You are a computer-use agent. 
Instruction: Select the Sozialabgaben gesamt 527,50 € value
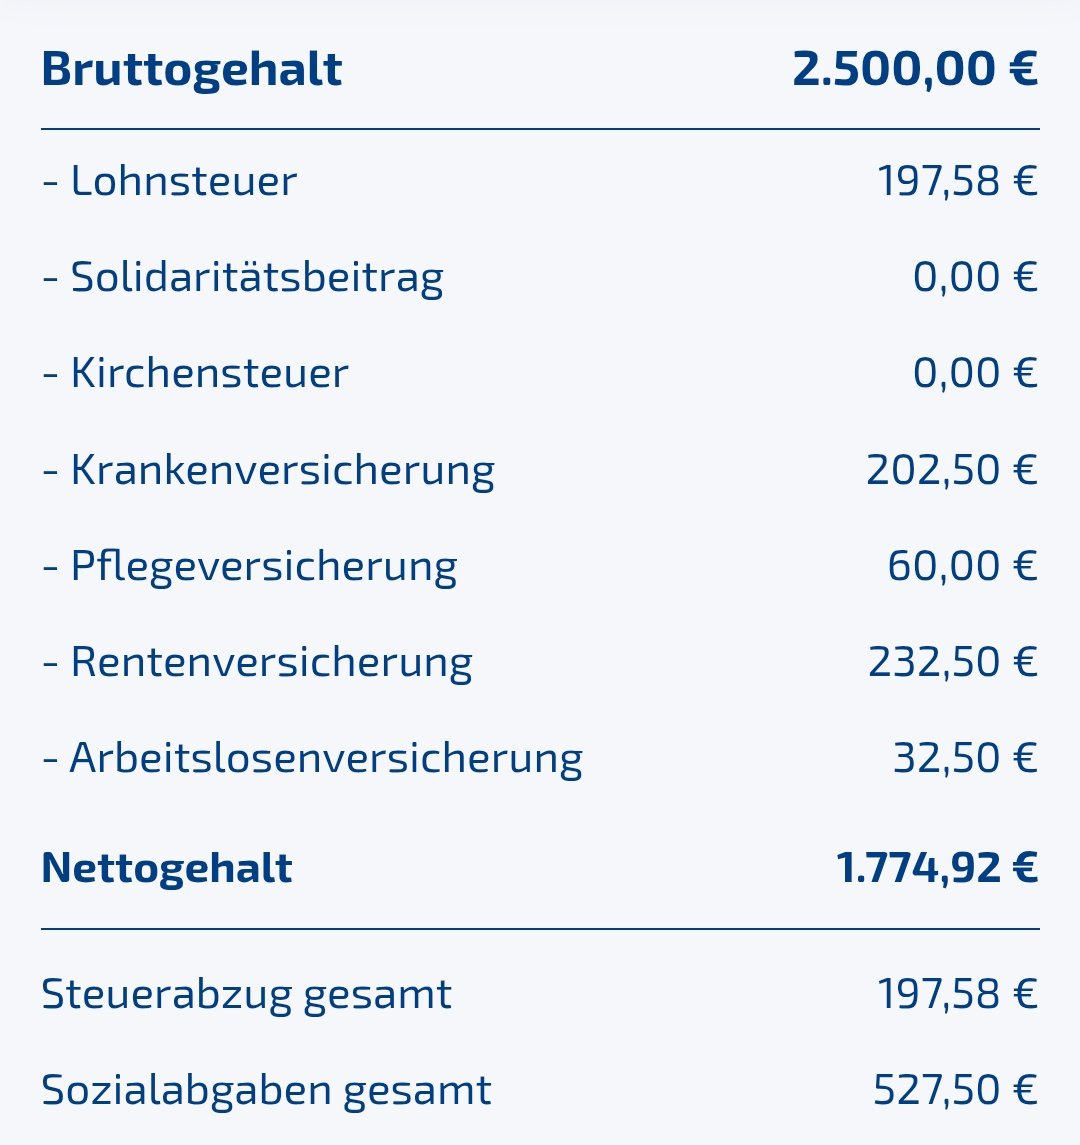tap(955, 1090)
